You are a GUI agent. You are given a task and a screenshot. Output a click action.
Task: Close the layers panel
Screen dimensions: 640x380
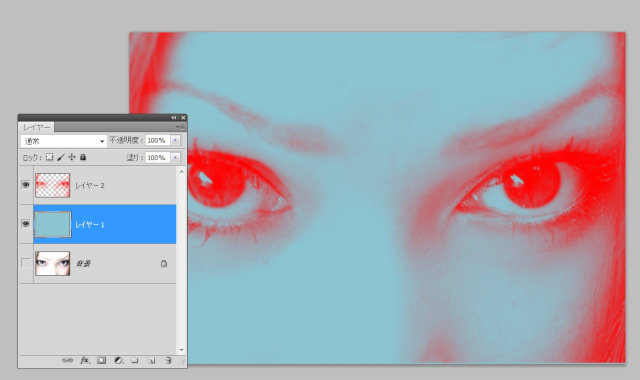click(x=183, y=118)
